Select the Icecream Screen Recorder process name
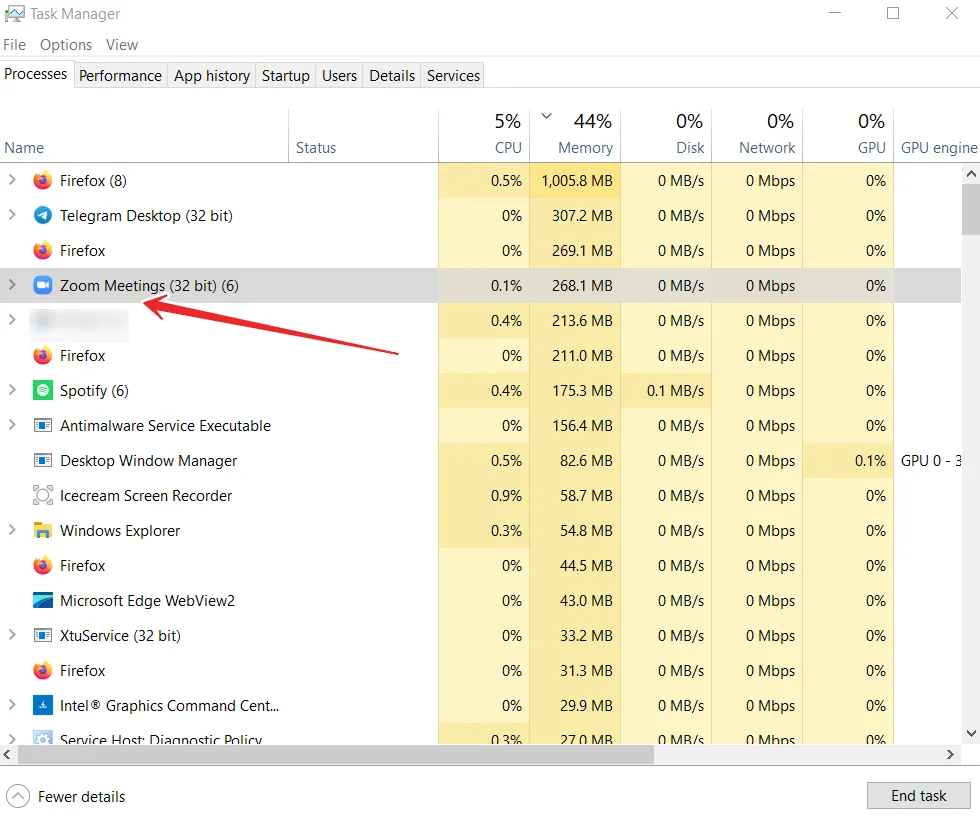Image resolution: width=980 pixels, height=826 pixels. pos(146,495)
